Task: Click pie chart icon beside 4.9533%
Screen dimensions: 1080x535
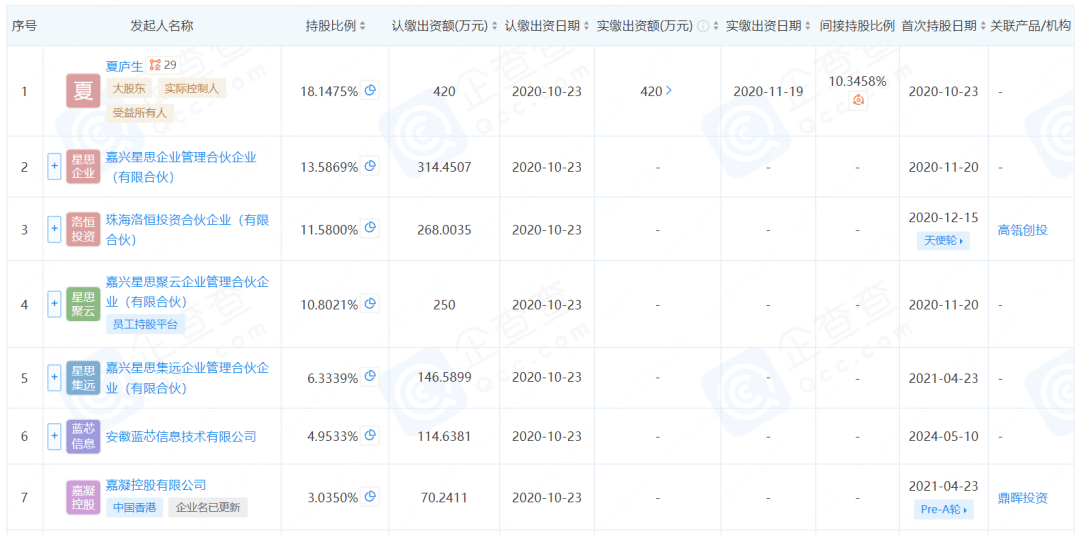Action: pyautogui.click(x=370, y=436)
